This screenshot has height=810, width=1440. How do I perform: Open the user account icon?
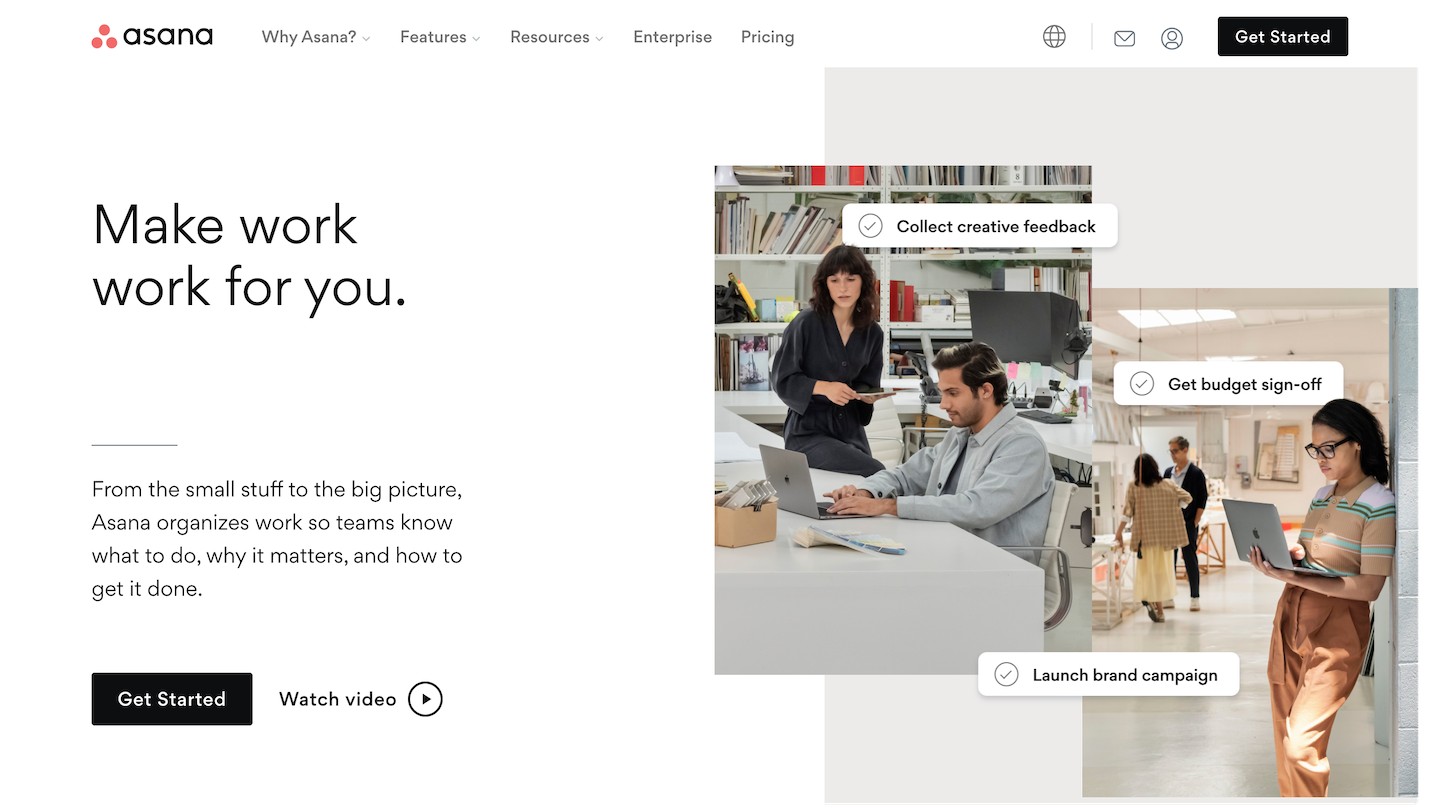tap(1172, 38)
